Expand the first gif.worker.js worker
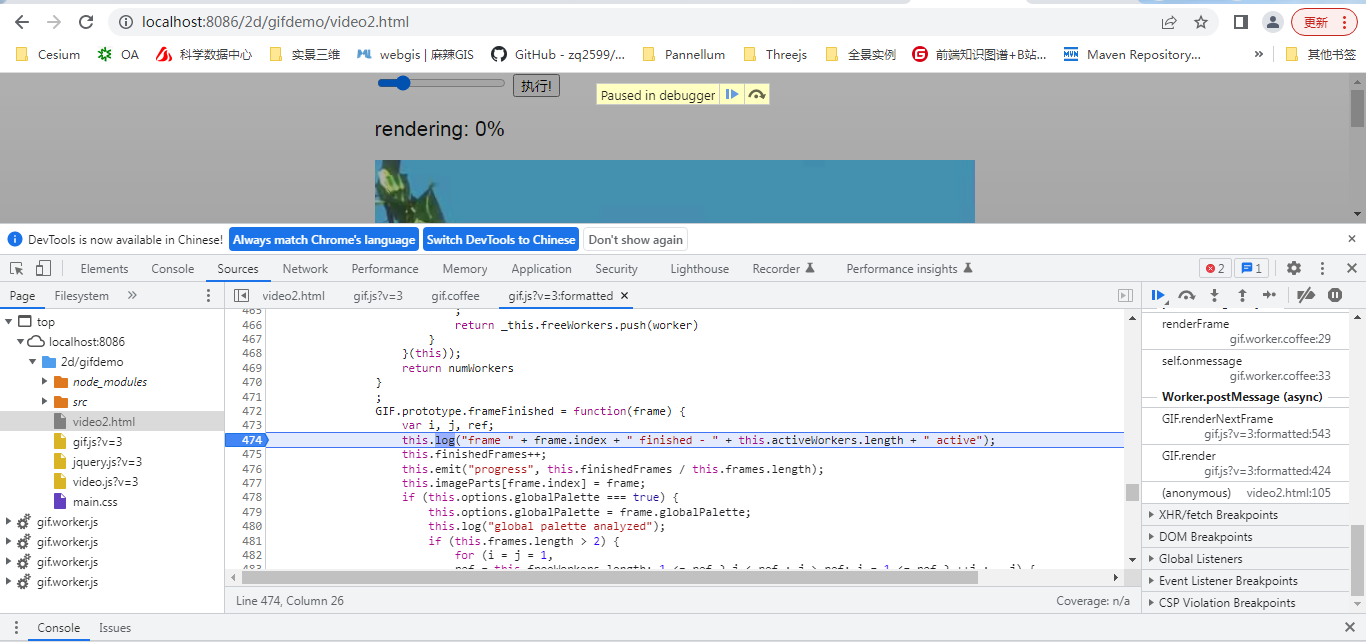 [10, 521]
